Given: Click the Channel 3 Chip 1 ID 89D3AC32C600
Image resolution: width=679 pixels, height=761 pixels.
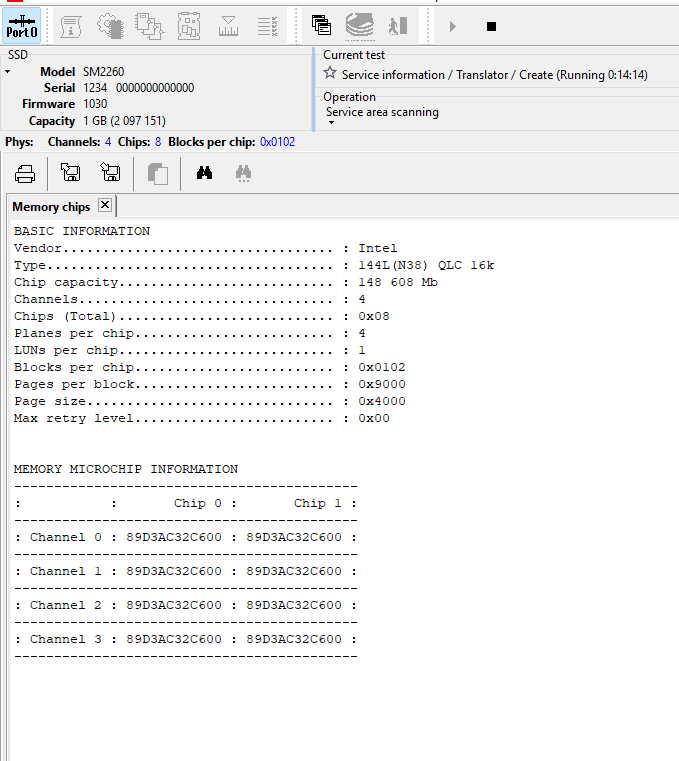Looking at the screenshot, I should 294,639.
